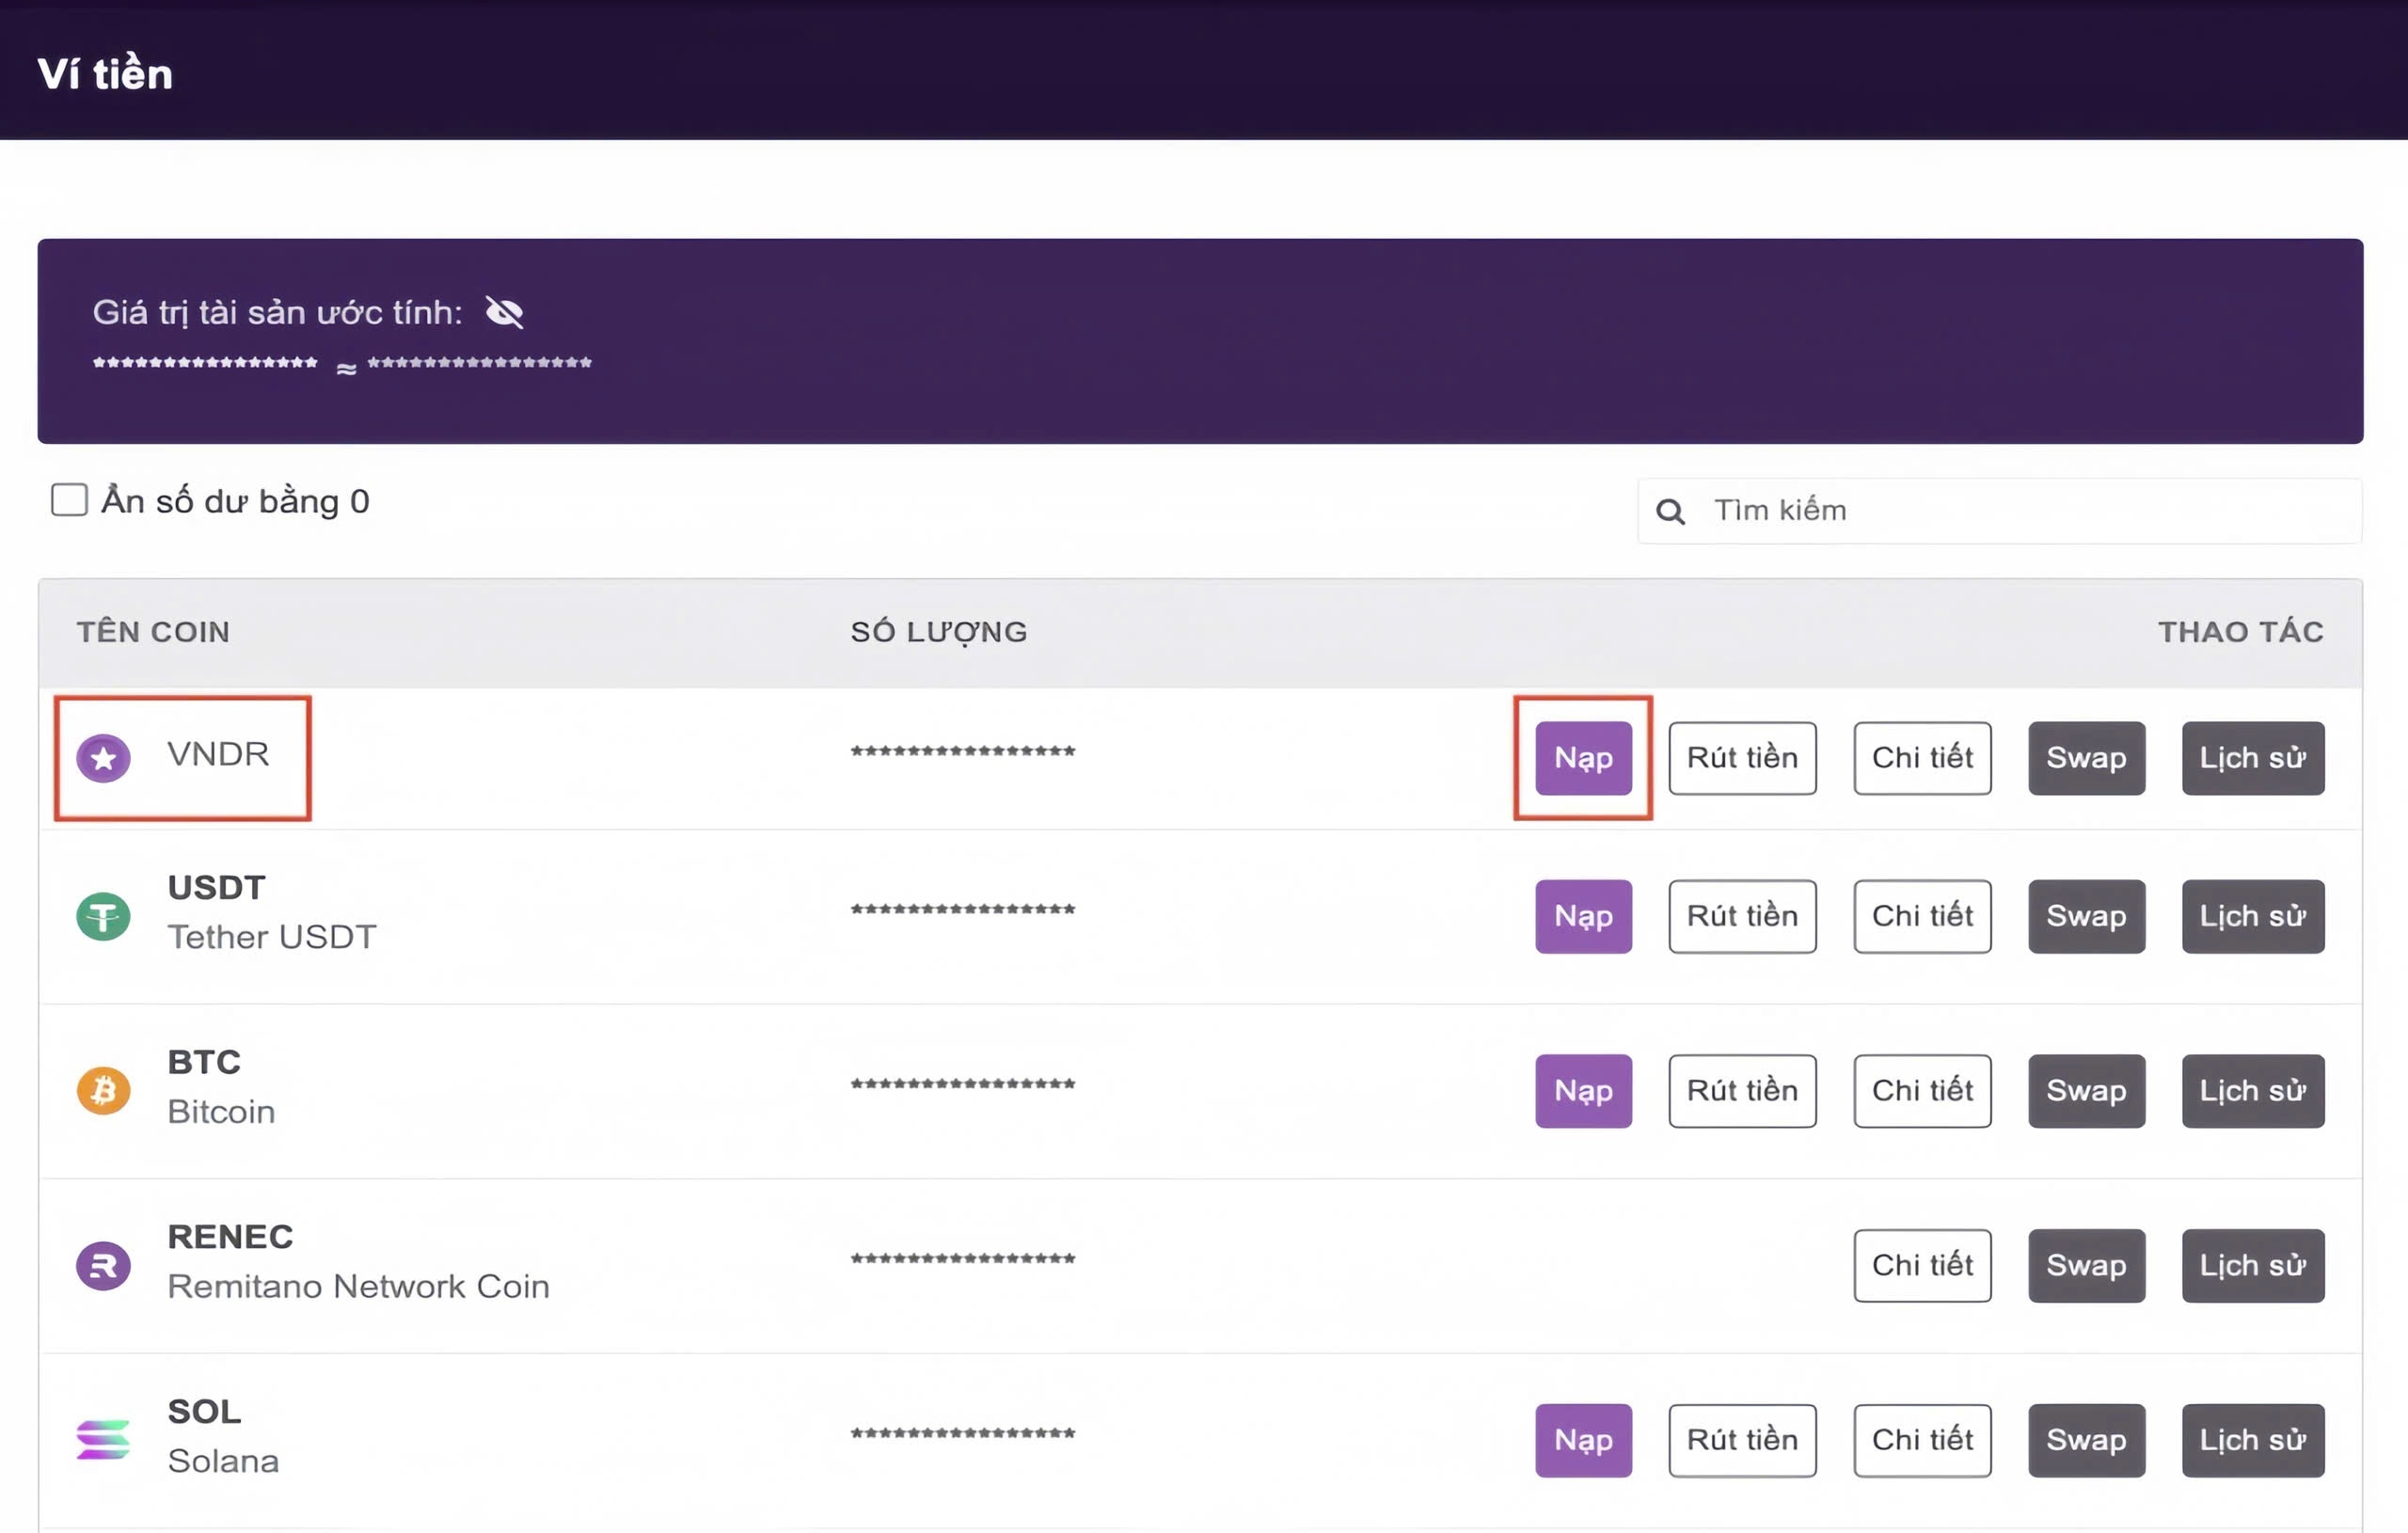Screen dimensions: 2408x1533
Task: Open Lịch sử for BTC
Action: click(x=2253, y=1091)
